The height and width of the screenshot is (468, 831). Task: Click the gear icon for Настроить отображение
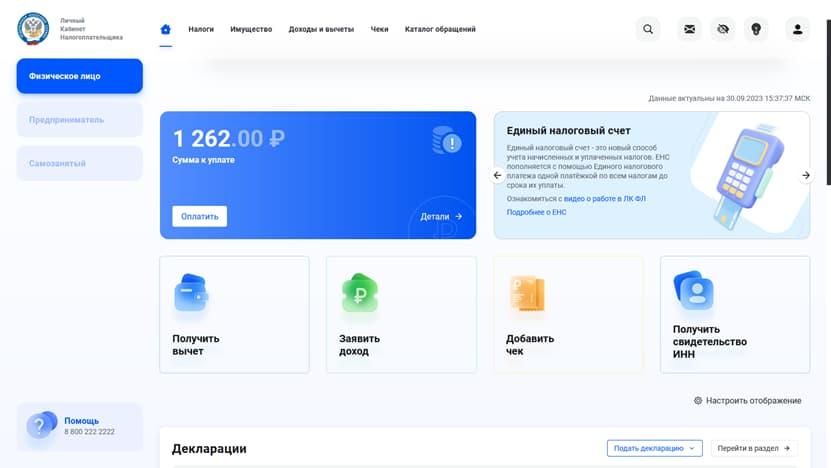pyautogui.click(x=698, y=400)
